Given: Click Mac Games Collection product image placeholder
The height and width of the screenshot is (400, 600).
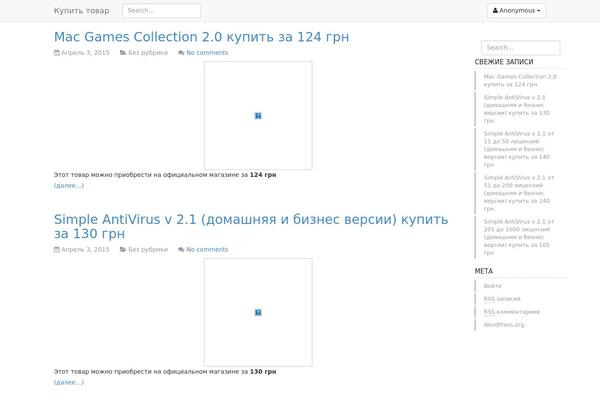Looking at the screenshot, I should (x=258, y=116).
